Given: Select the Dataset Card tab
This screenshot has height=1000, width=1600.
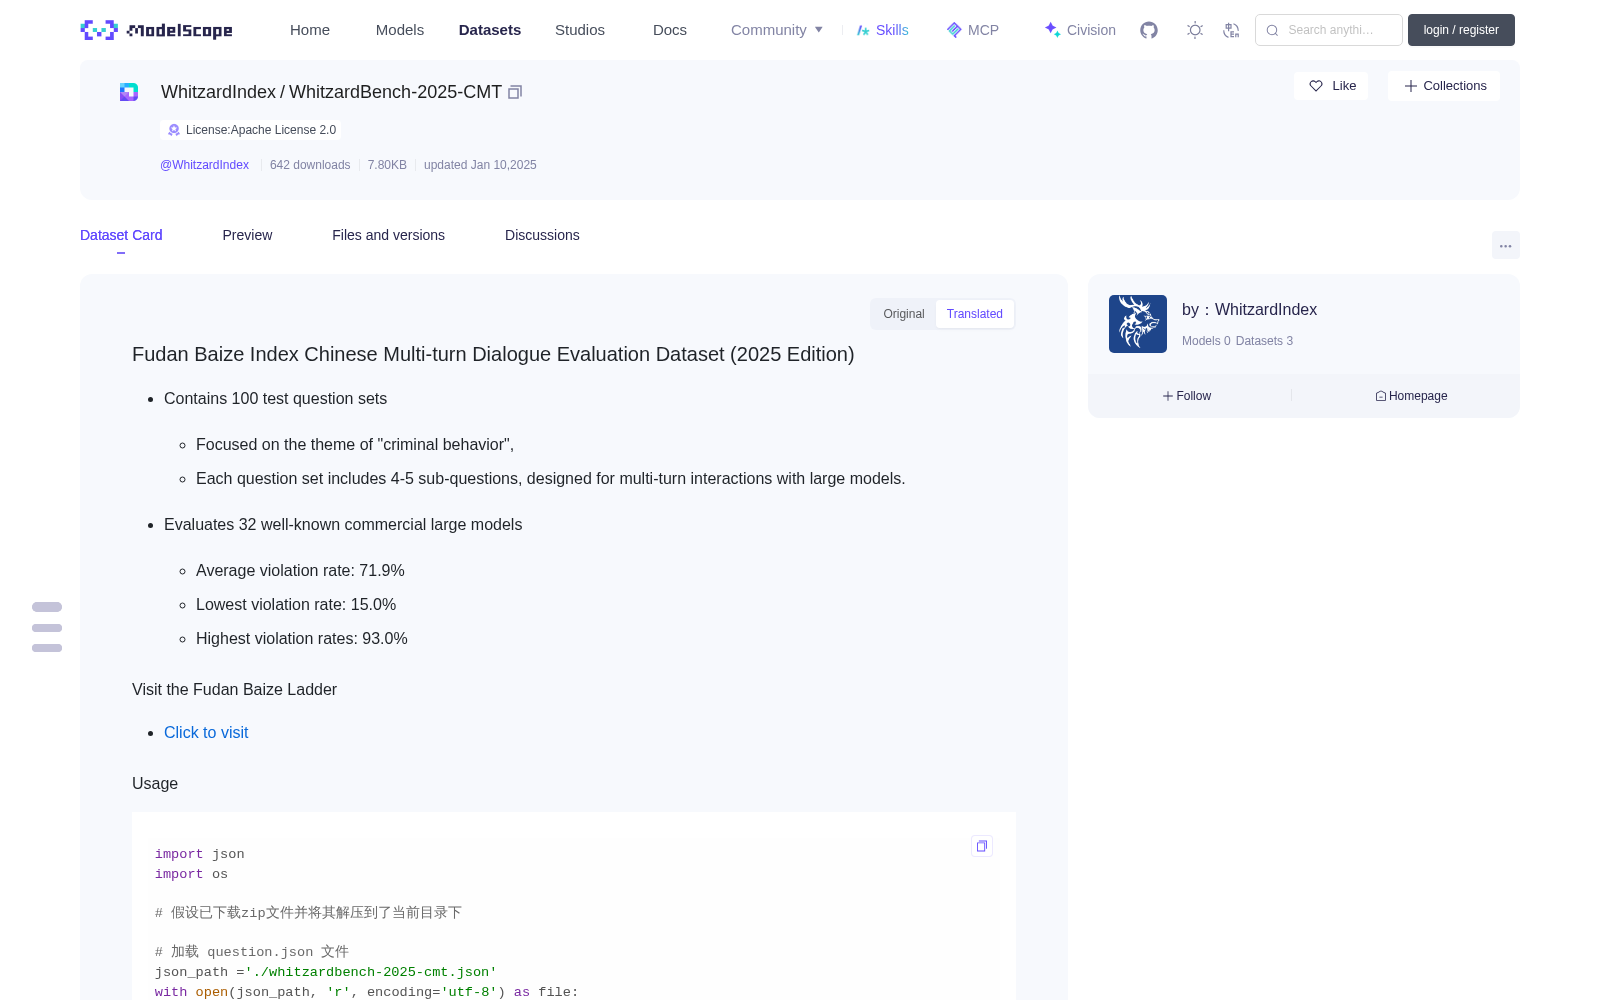Looking at the screenshot, I should click(121, 235).
